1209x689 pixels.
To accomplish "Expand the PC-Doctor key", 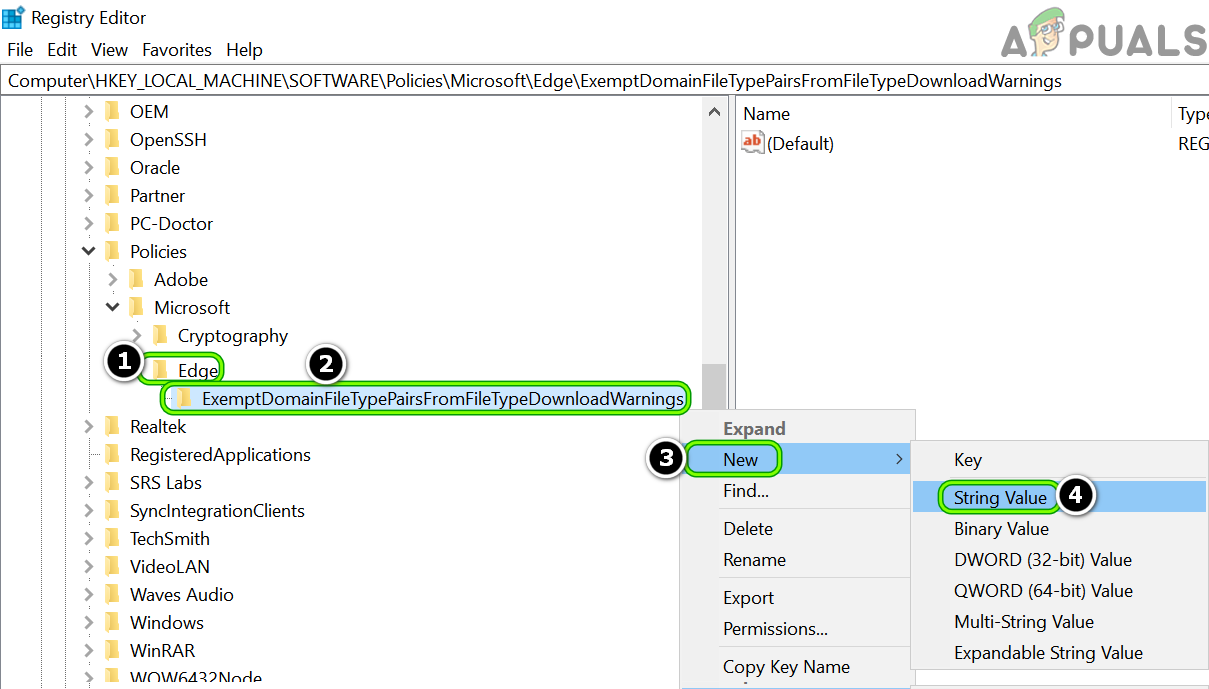I will [x=89, y=224].
